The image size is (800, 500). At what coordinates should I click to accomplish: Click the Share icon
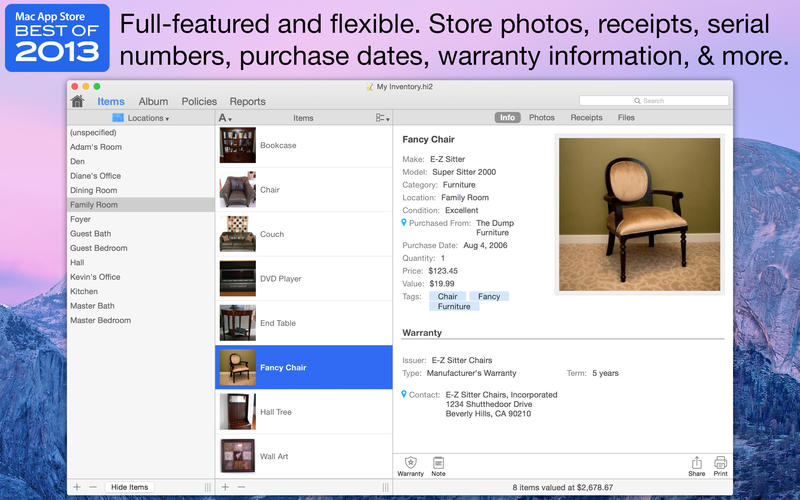[697, 463]
